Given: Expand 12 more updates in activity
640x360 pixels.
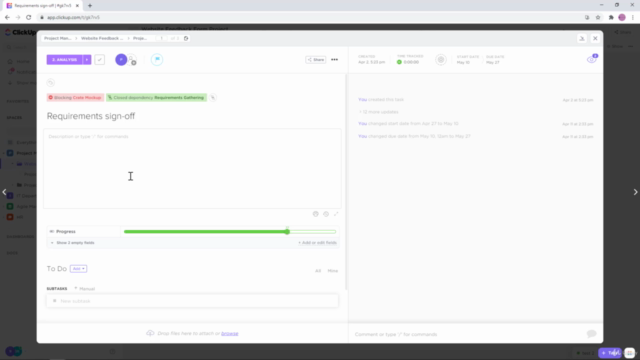Looking at the screenshot, I should (379, 112).
